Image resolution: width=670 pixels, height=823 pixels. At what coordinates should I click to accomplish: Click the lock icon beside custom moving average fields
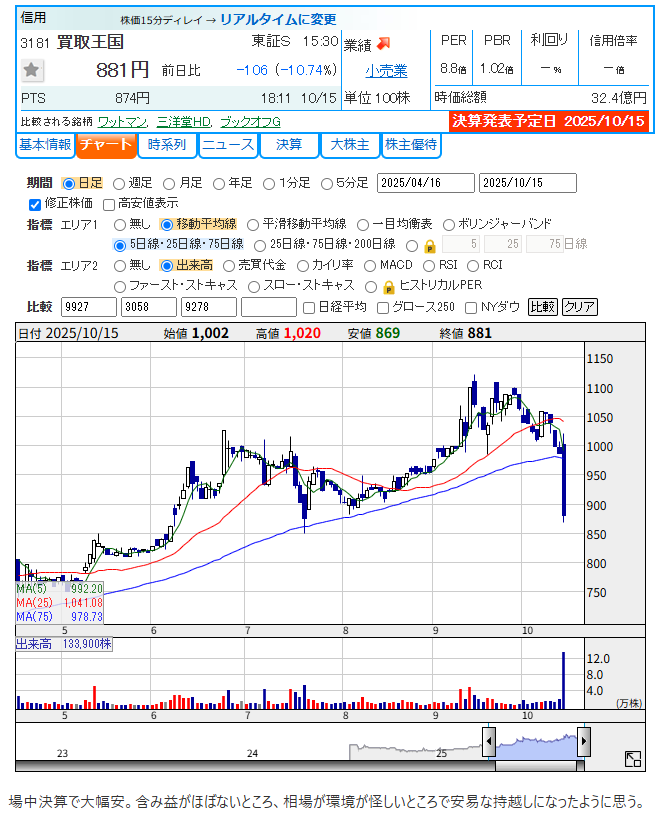pyautogui.click(x=430, y=246)
